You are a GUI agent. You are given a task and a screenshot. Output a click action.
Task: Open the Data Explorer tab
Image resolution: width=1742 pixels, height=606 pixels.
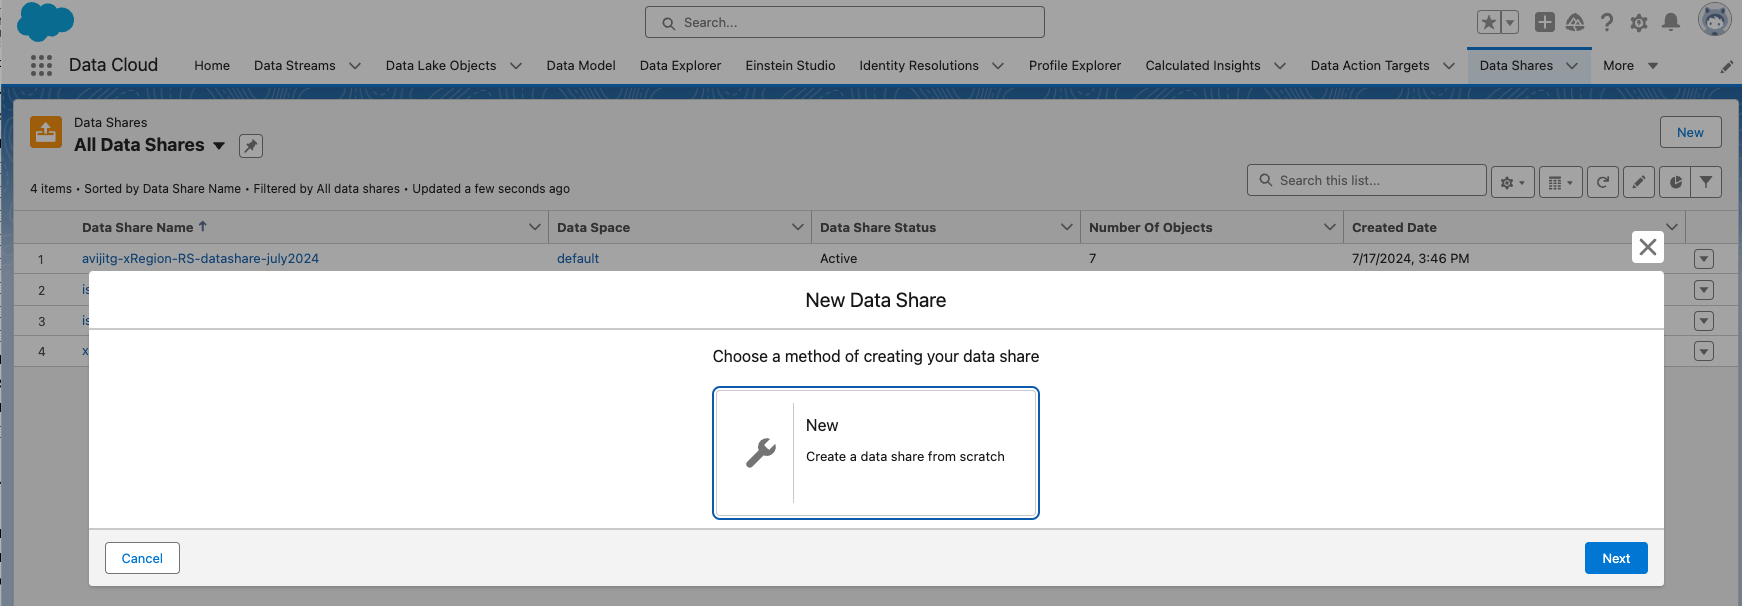pos(680,66)
